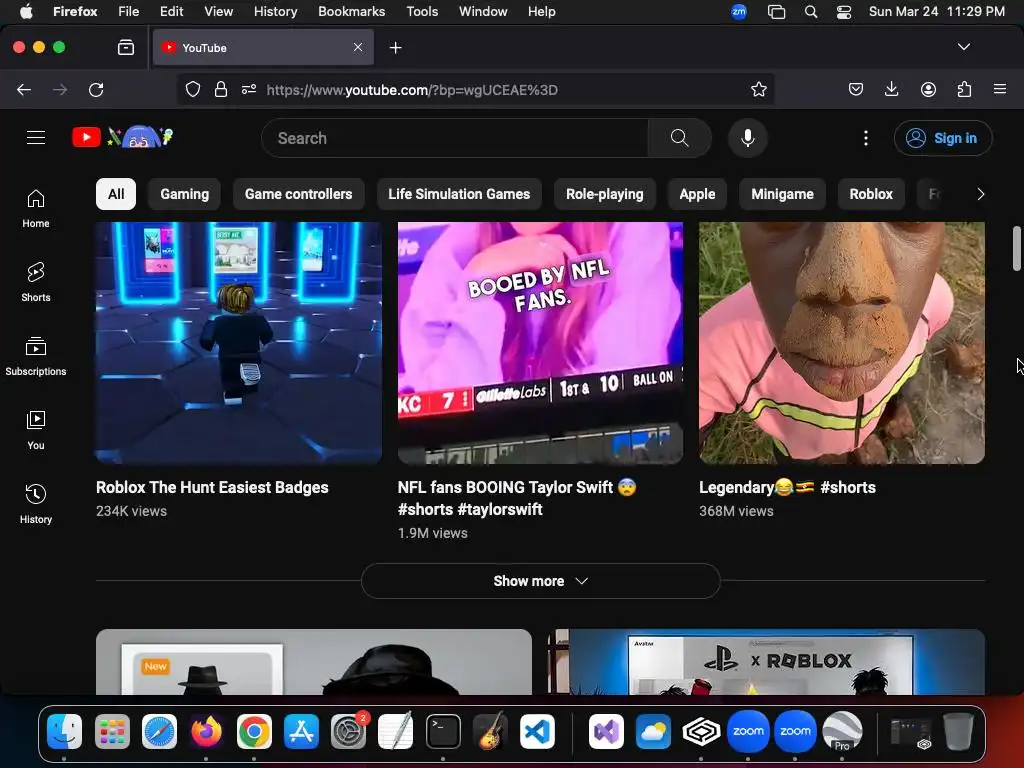This screenshot has height=768, width=1024.
Task: Select the Life Simulation Games chip
Action: [x=459, y=194]
